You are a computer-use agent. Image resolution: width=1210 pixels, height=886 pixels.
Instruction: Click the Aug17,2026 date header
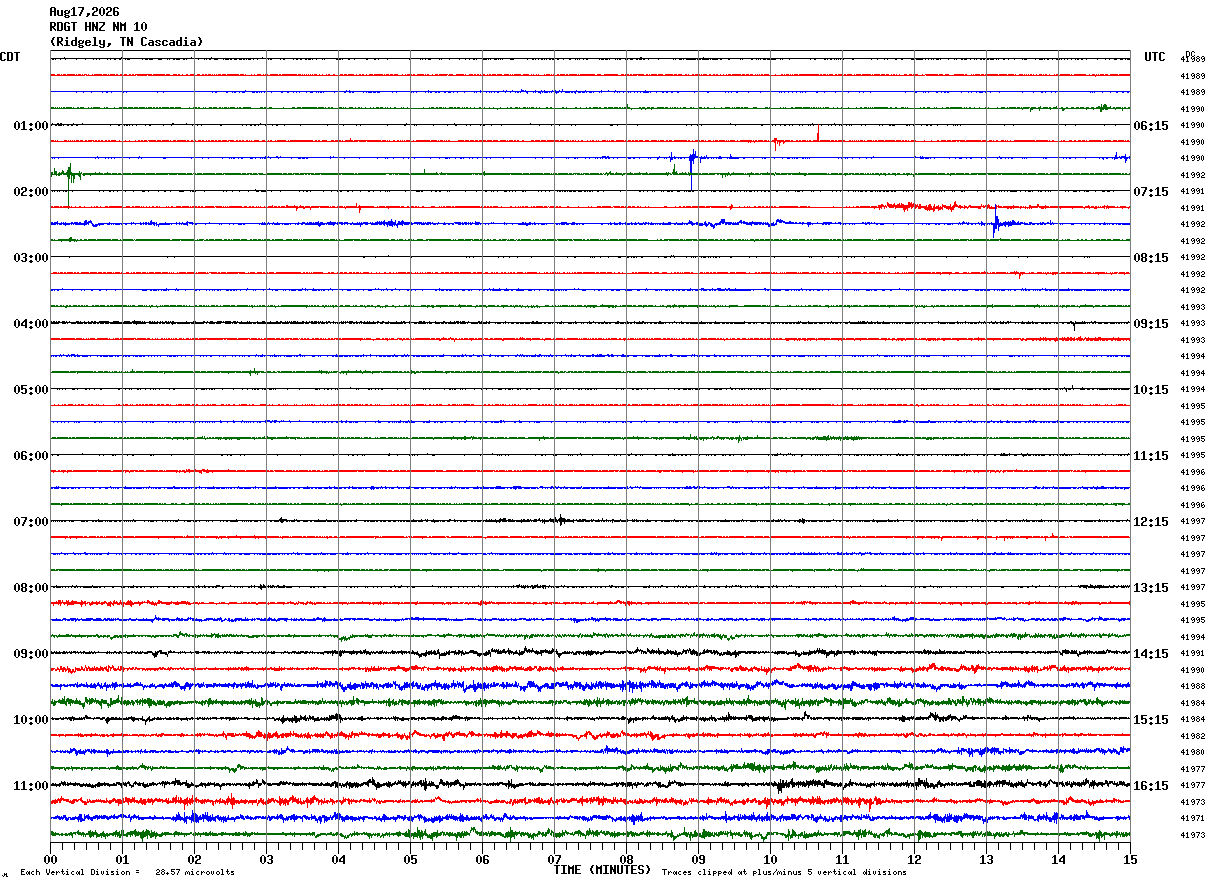pos(84,12)
